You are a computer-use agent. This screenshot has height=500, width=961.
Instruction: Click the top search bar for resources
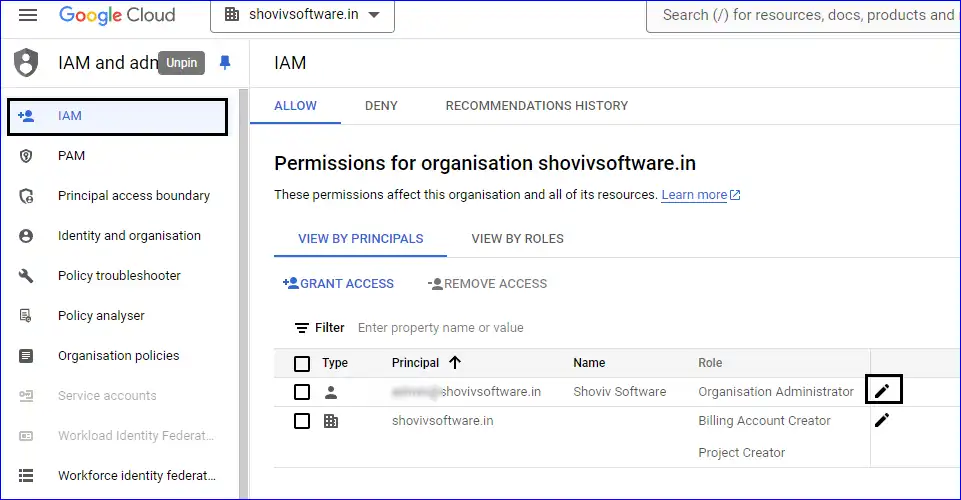pos(807,15)
